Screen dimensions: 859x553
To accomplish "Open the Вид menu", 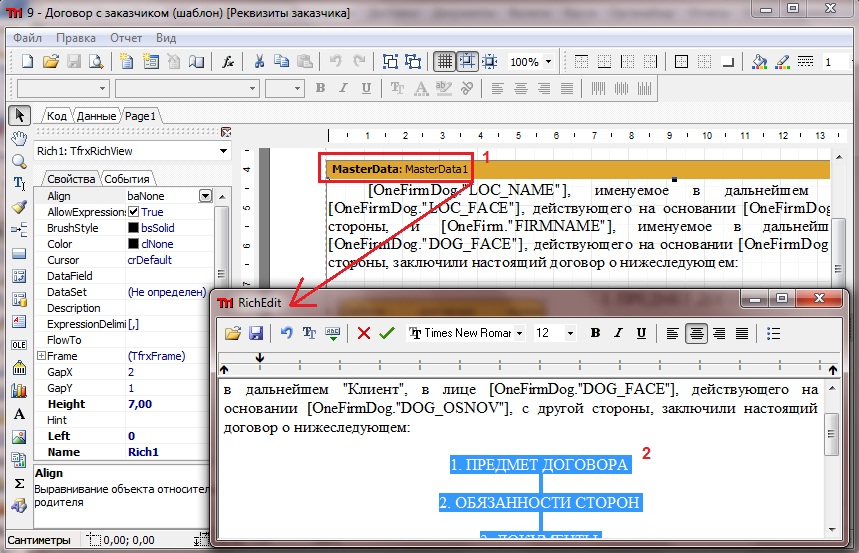I will 165,38.
